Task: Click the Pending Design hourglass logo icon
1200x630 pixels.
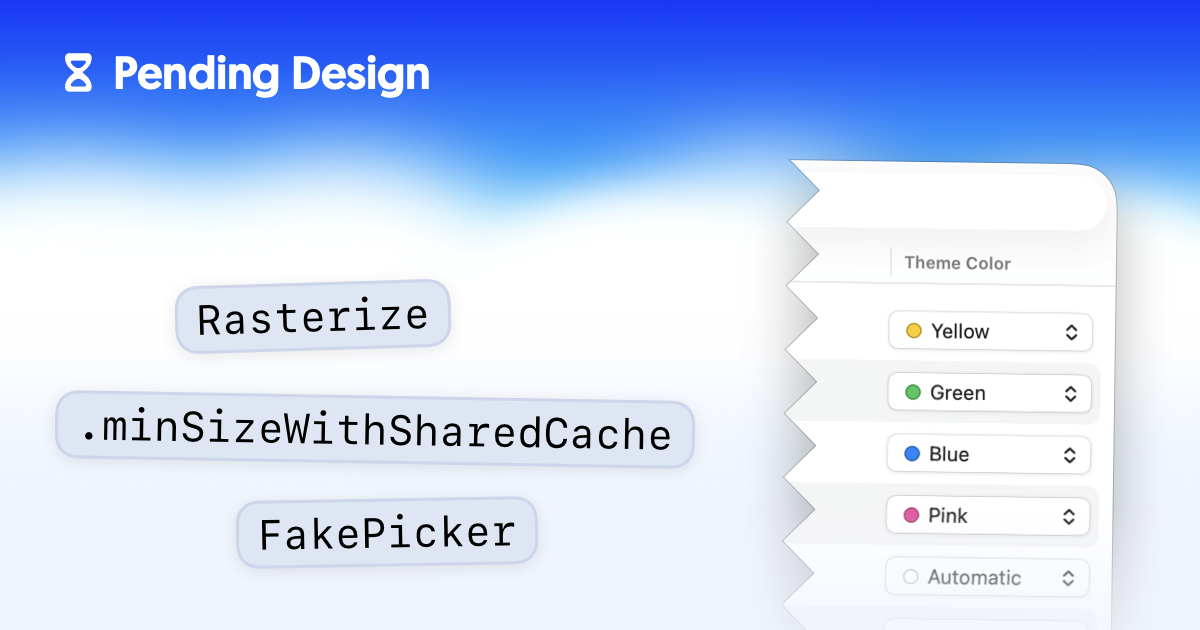Action: pos(80,73)
